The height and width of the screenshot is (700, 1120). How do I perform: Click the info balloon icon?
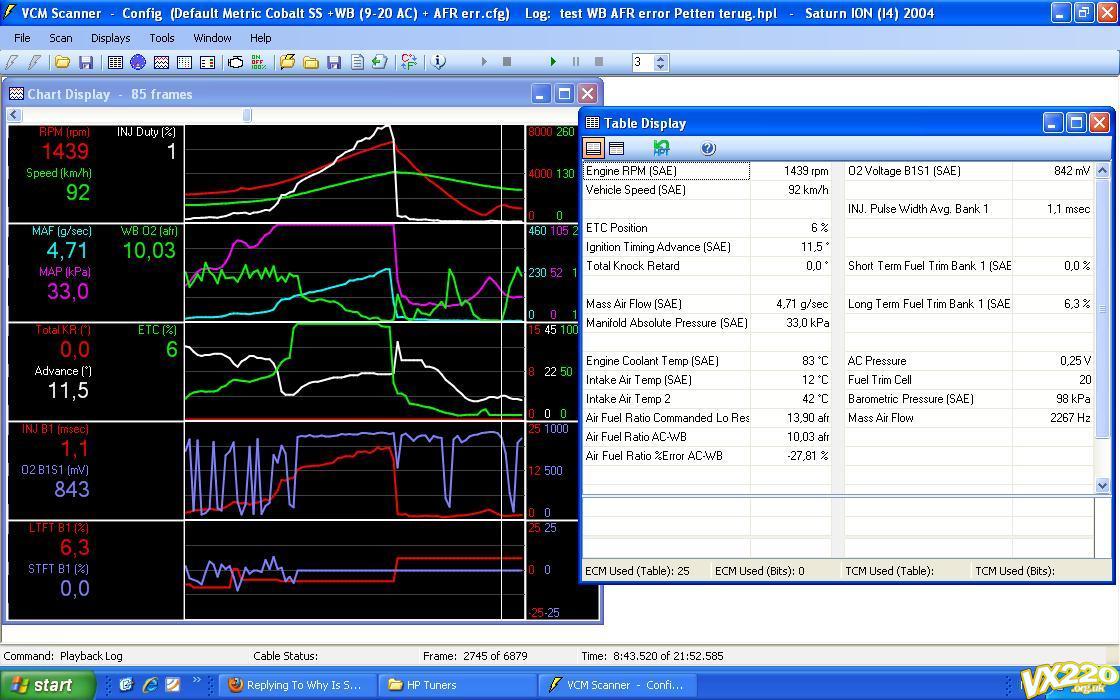439,62
